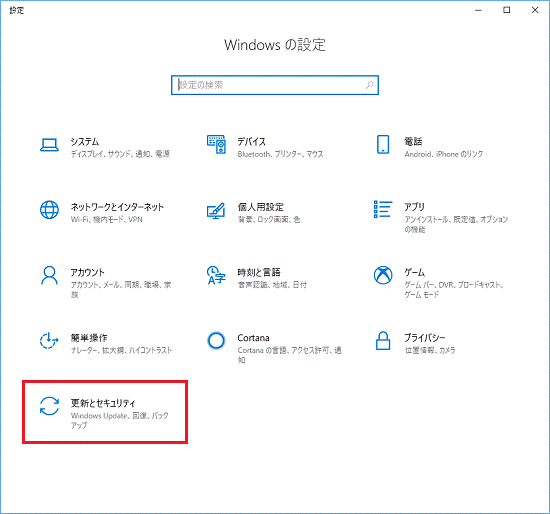Click the 簡単操作 ease of access icon

pyautogui.click(x=49, y=341)
